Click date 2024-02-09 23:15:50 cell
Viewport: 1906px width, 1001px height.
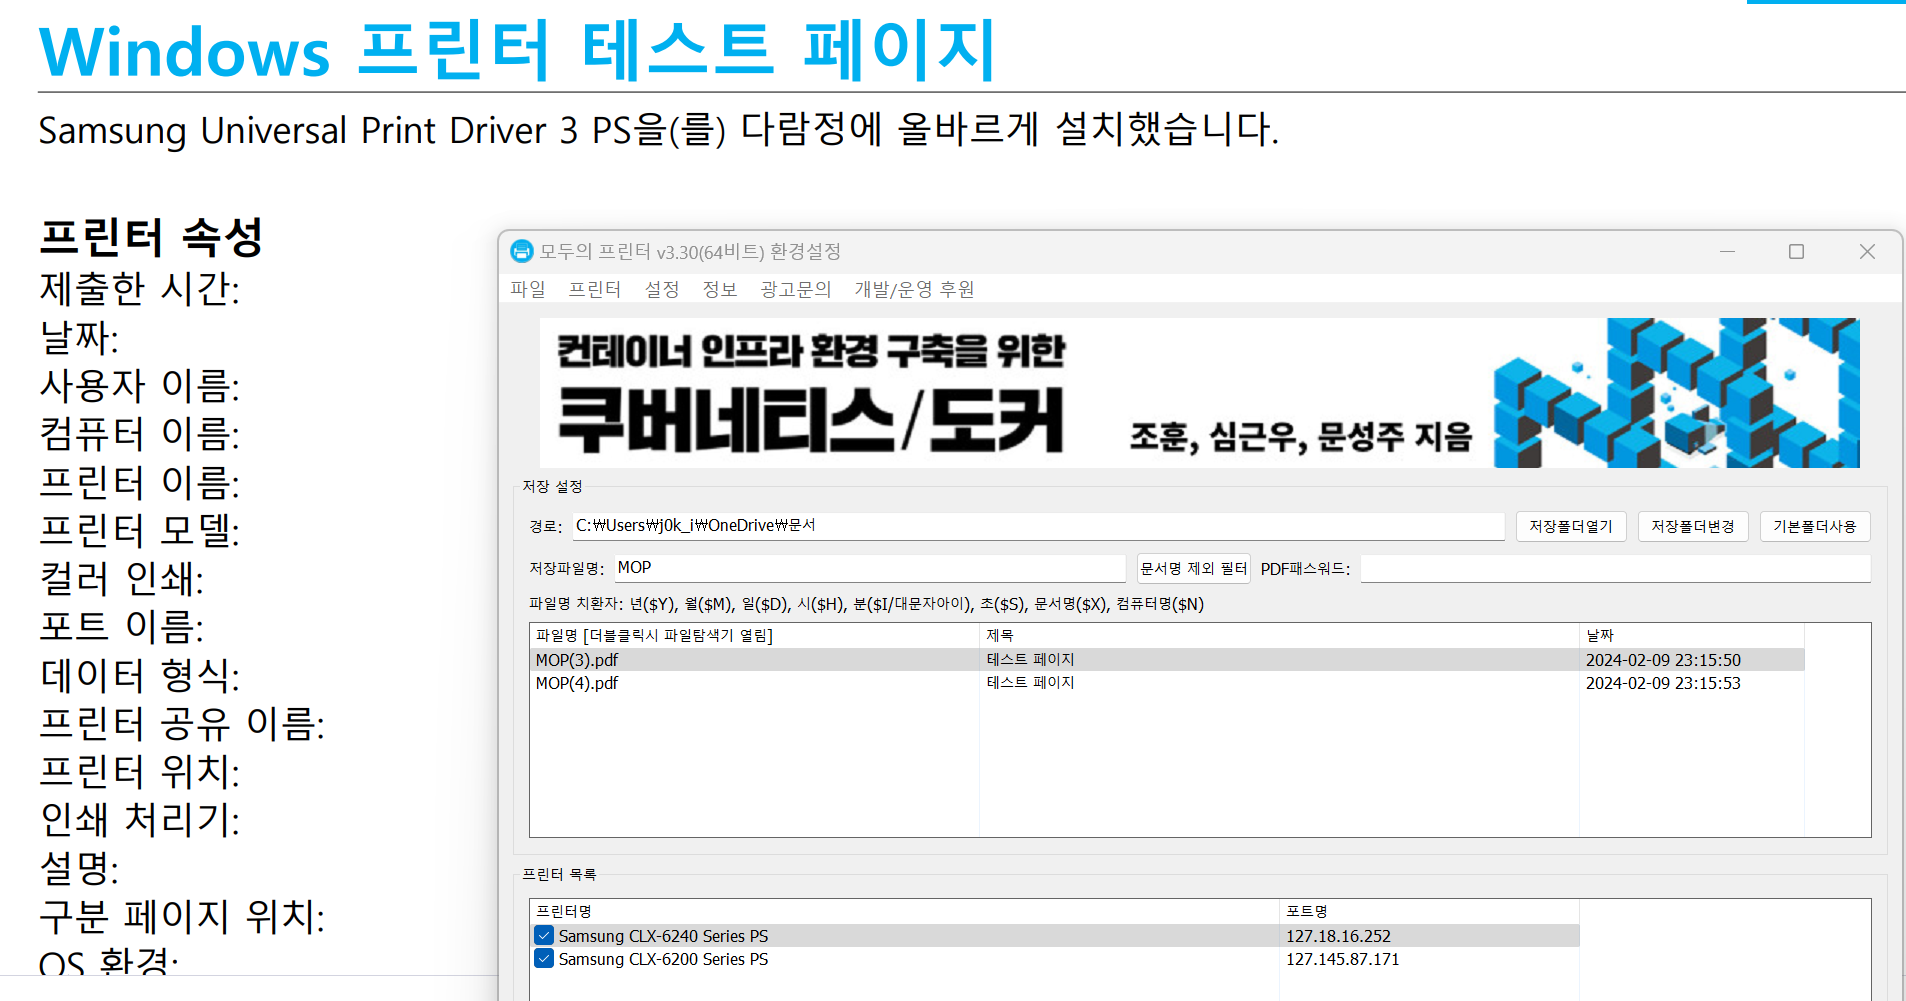click(1663, 660)
